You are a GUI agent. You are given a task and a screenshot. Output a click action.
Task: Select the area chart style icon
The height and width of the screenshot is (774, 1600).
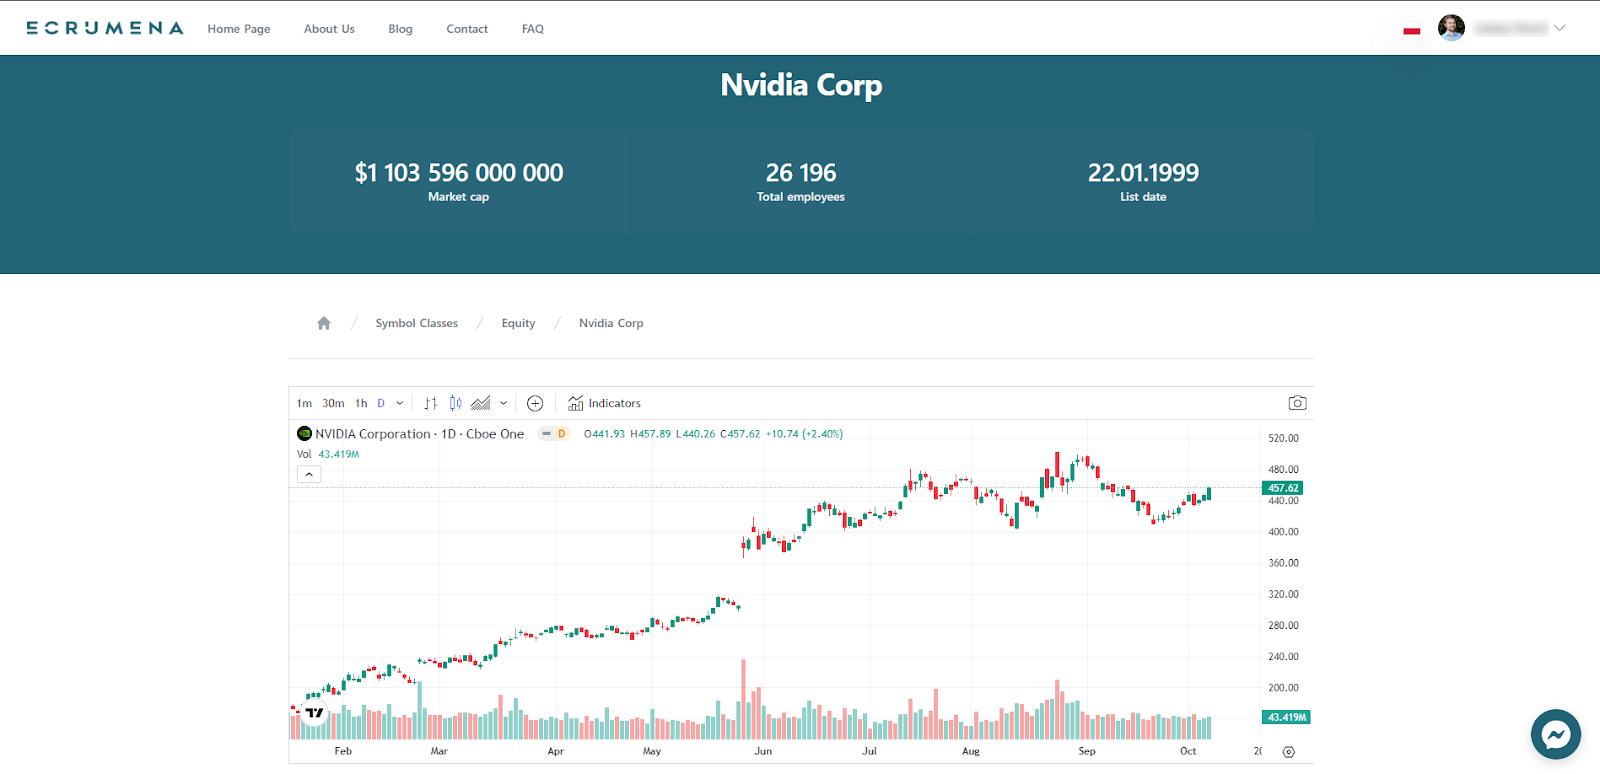[481, 403]
